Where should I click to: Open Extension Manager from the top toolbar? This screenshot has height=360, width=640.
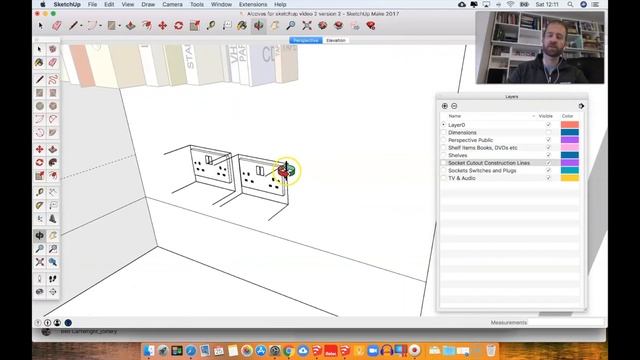pos(371,25)
